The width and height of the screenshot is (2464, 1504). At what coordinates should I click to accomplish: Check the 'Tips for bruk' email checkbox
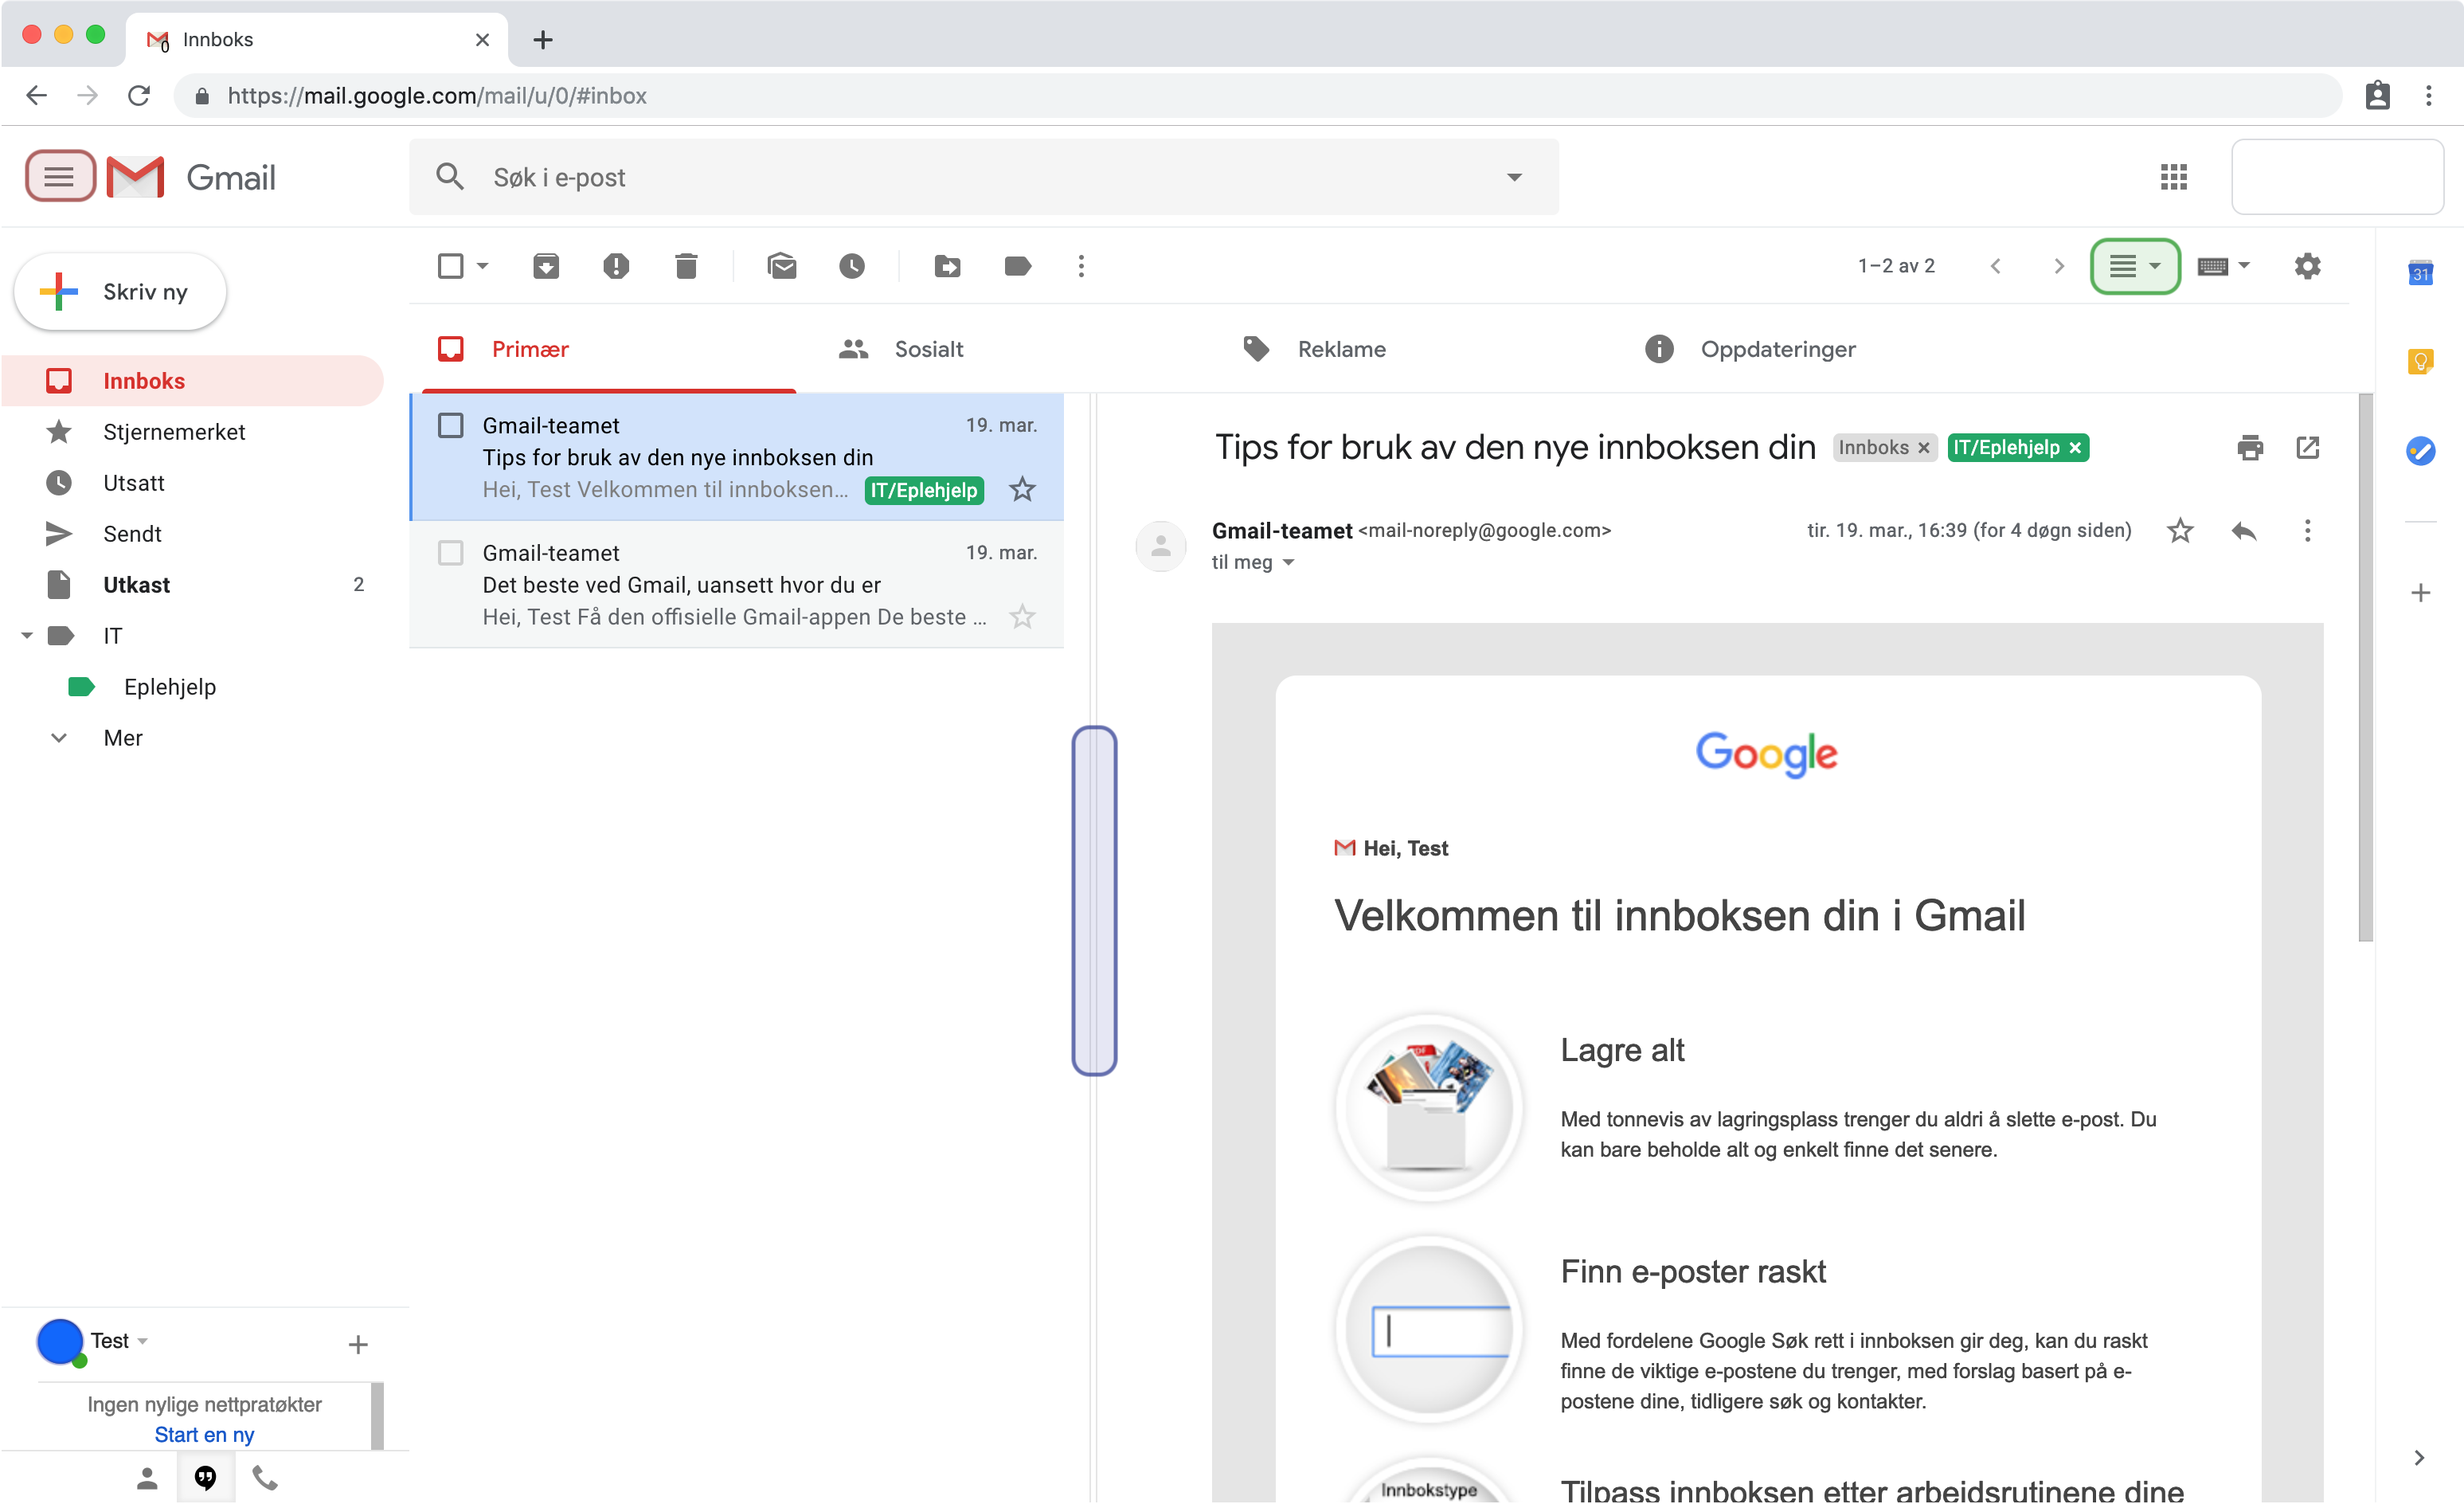point(450,425)
